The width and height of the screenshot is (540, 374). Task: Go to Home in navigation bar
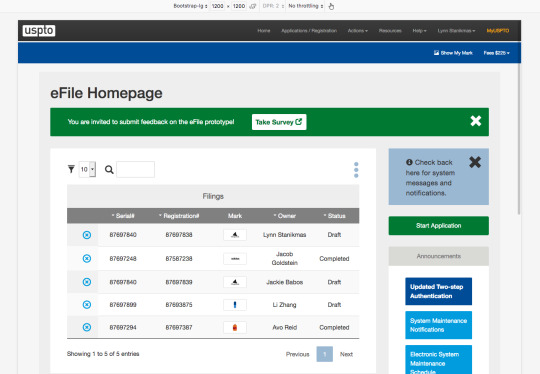point(264,31)
